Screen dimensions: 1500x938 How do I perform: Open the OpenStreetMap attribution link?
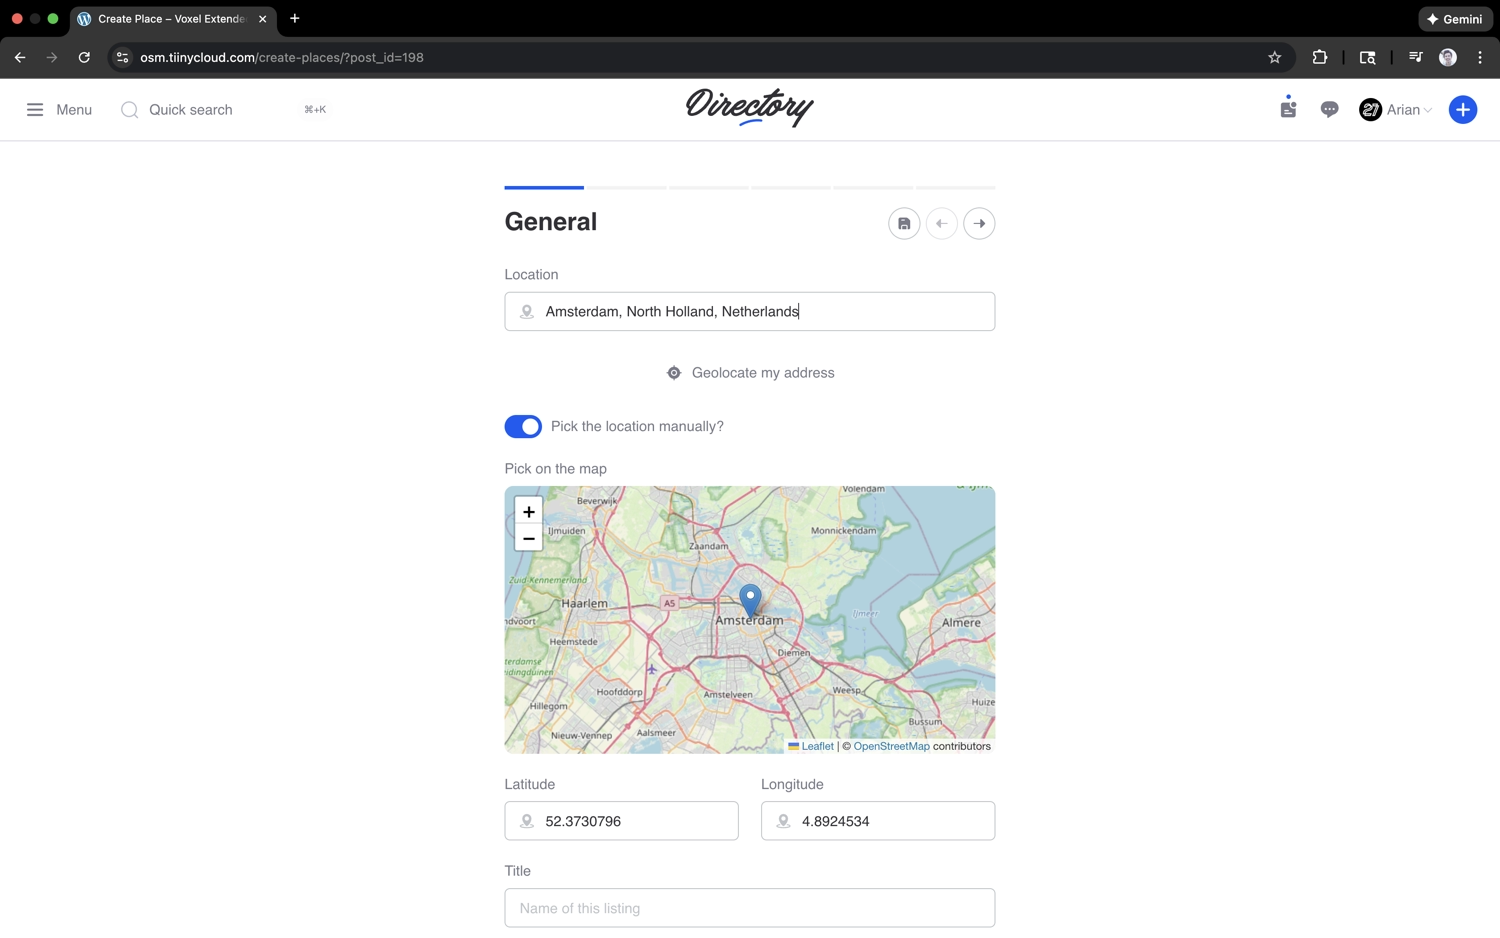[x=891, y=746]
